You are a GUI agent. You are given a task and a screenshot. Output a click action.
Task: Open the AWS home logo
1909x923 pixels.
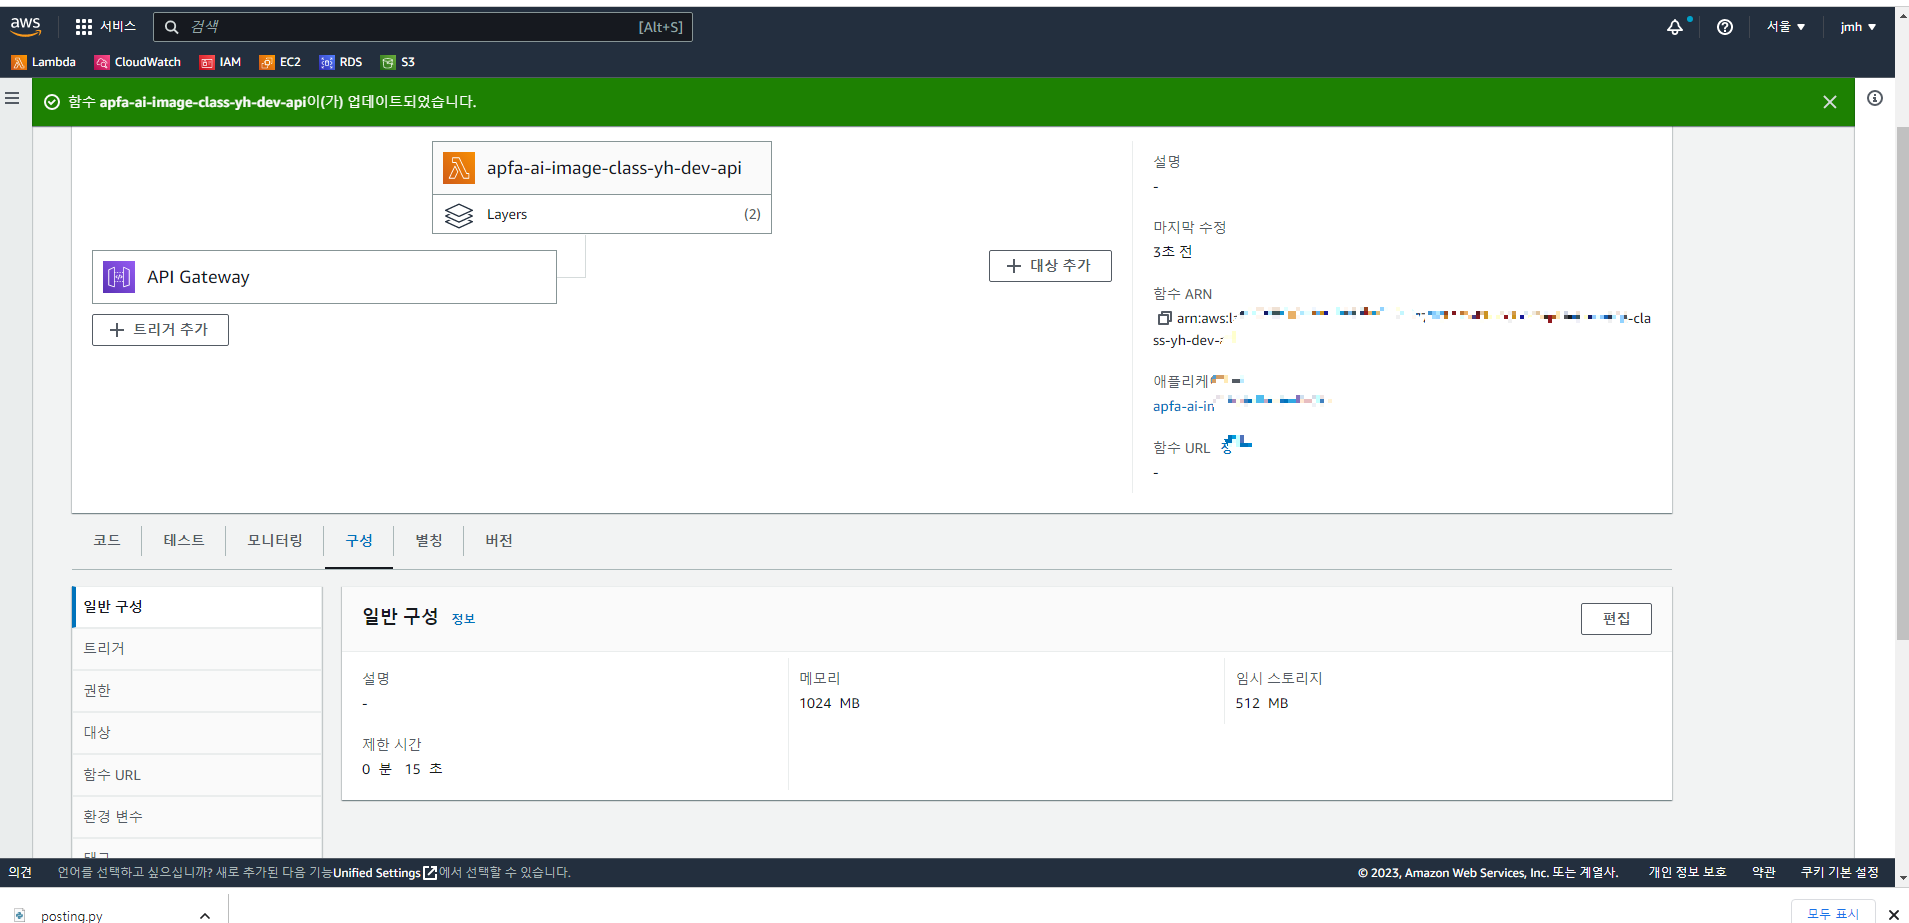tap(26, 27)
